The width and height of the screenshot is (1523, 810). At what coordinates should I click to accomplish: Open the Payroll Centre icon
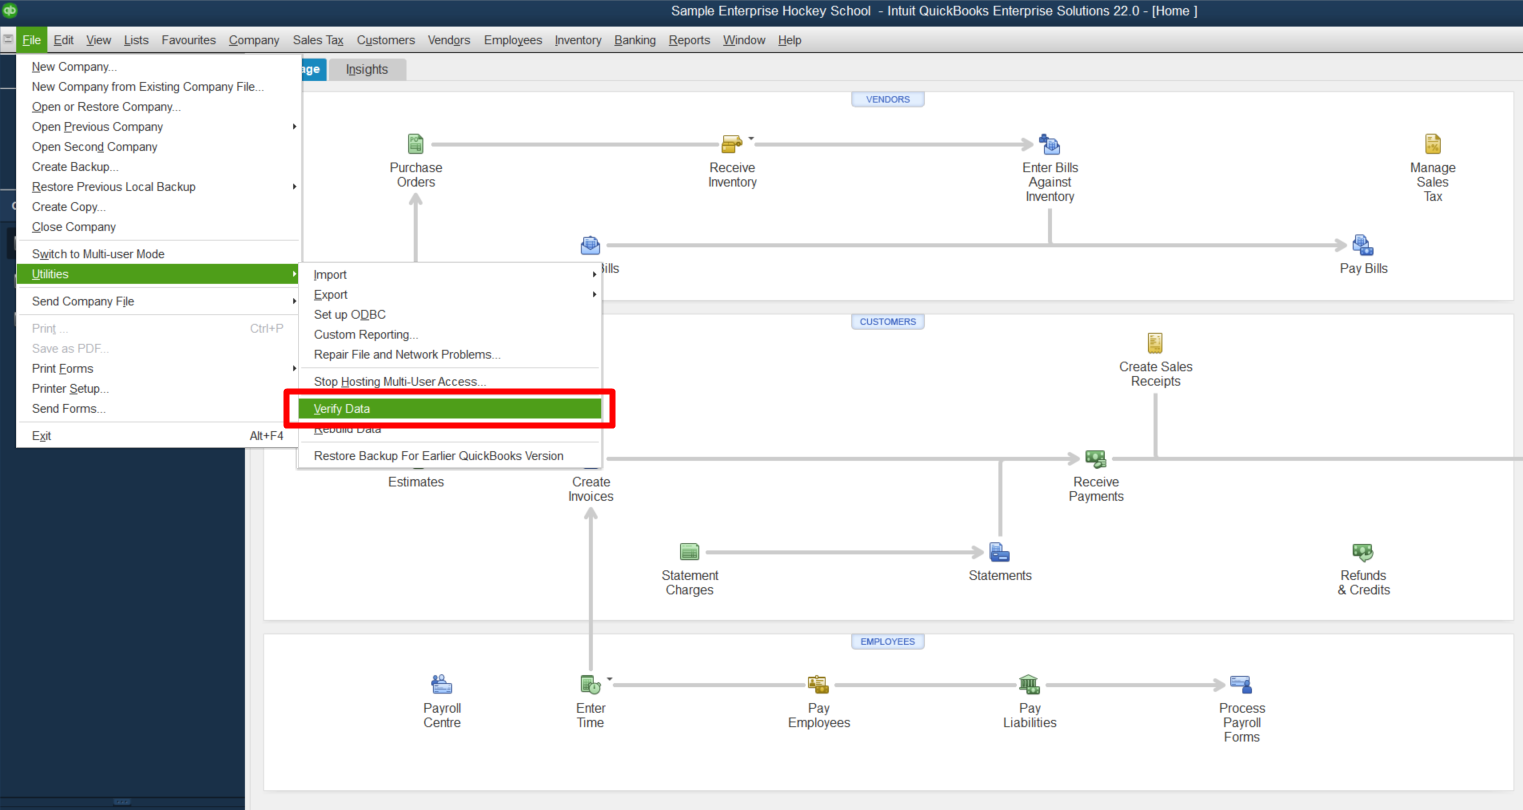pyautogui.click(x=442, y=685)
